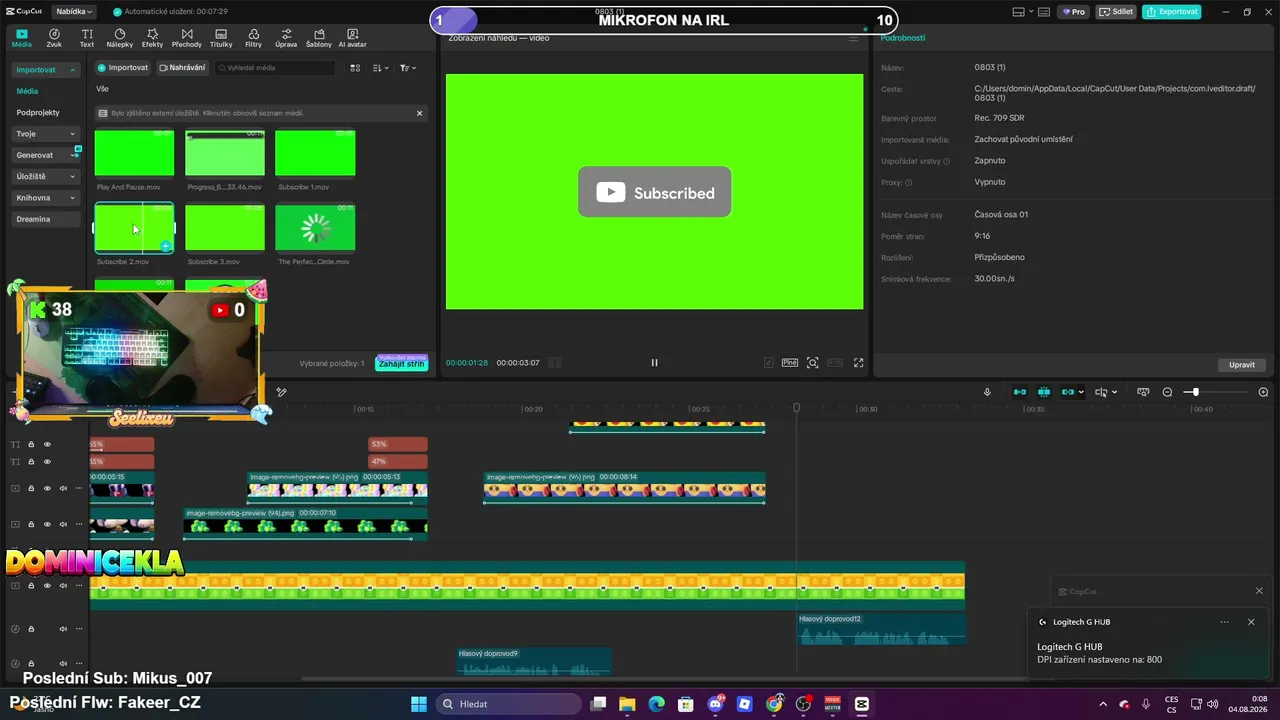
Task: Open the Titulky captions tab
Action: point(221,38)
